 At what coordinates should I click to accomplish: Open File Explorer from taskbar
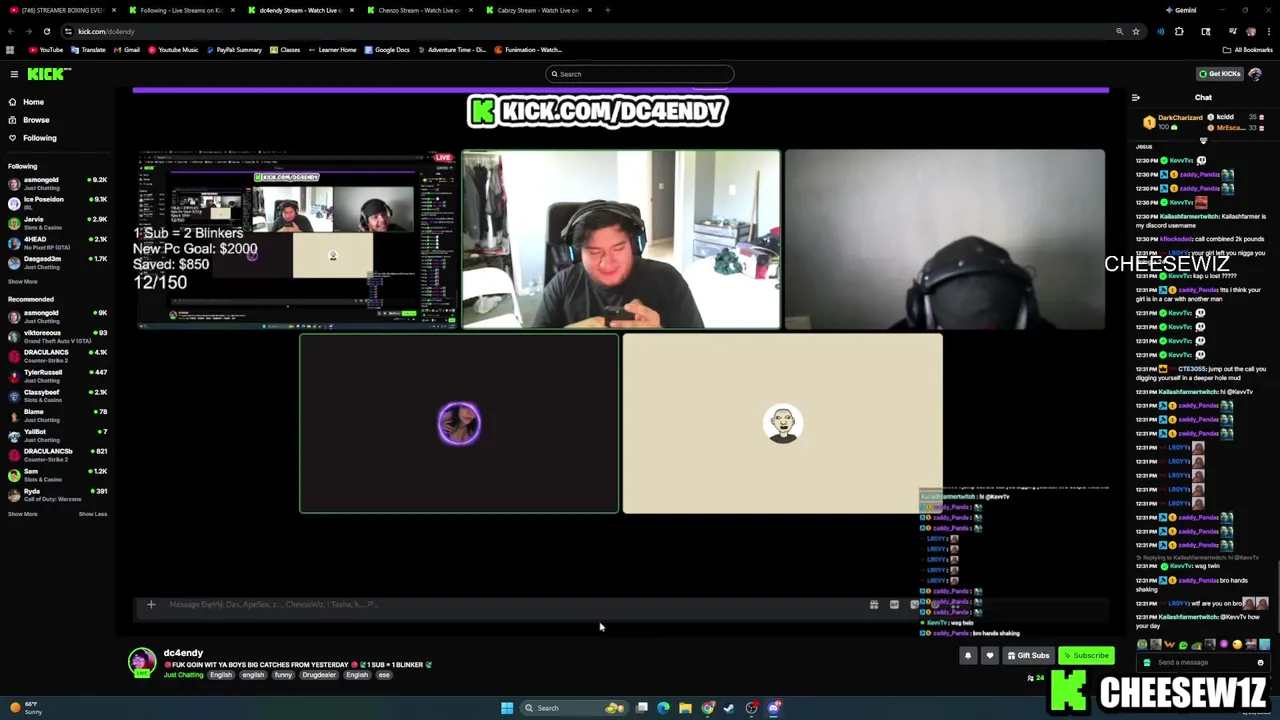click(685, 708)
